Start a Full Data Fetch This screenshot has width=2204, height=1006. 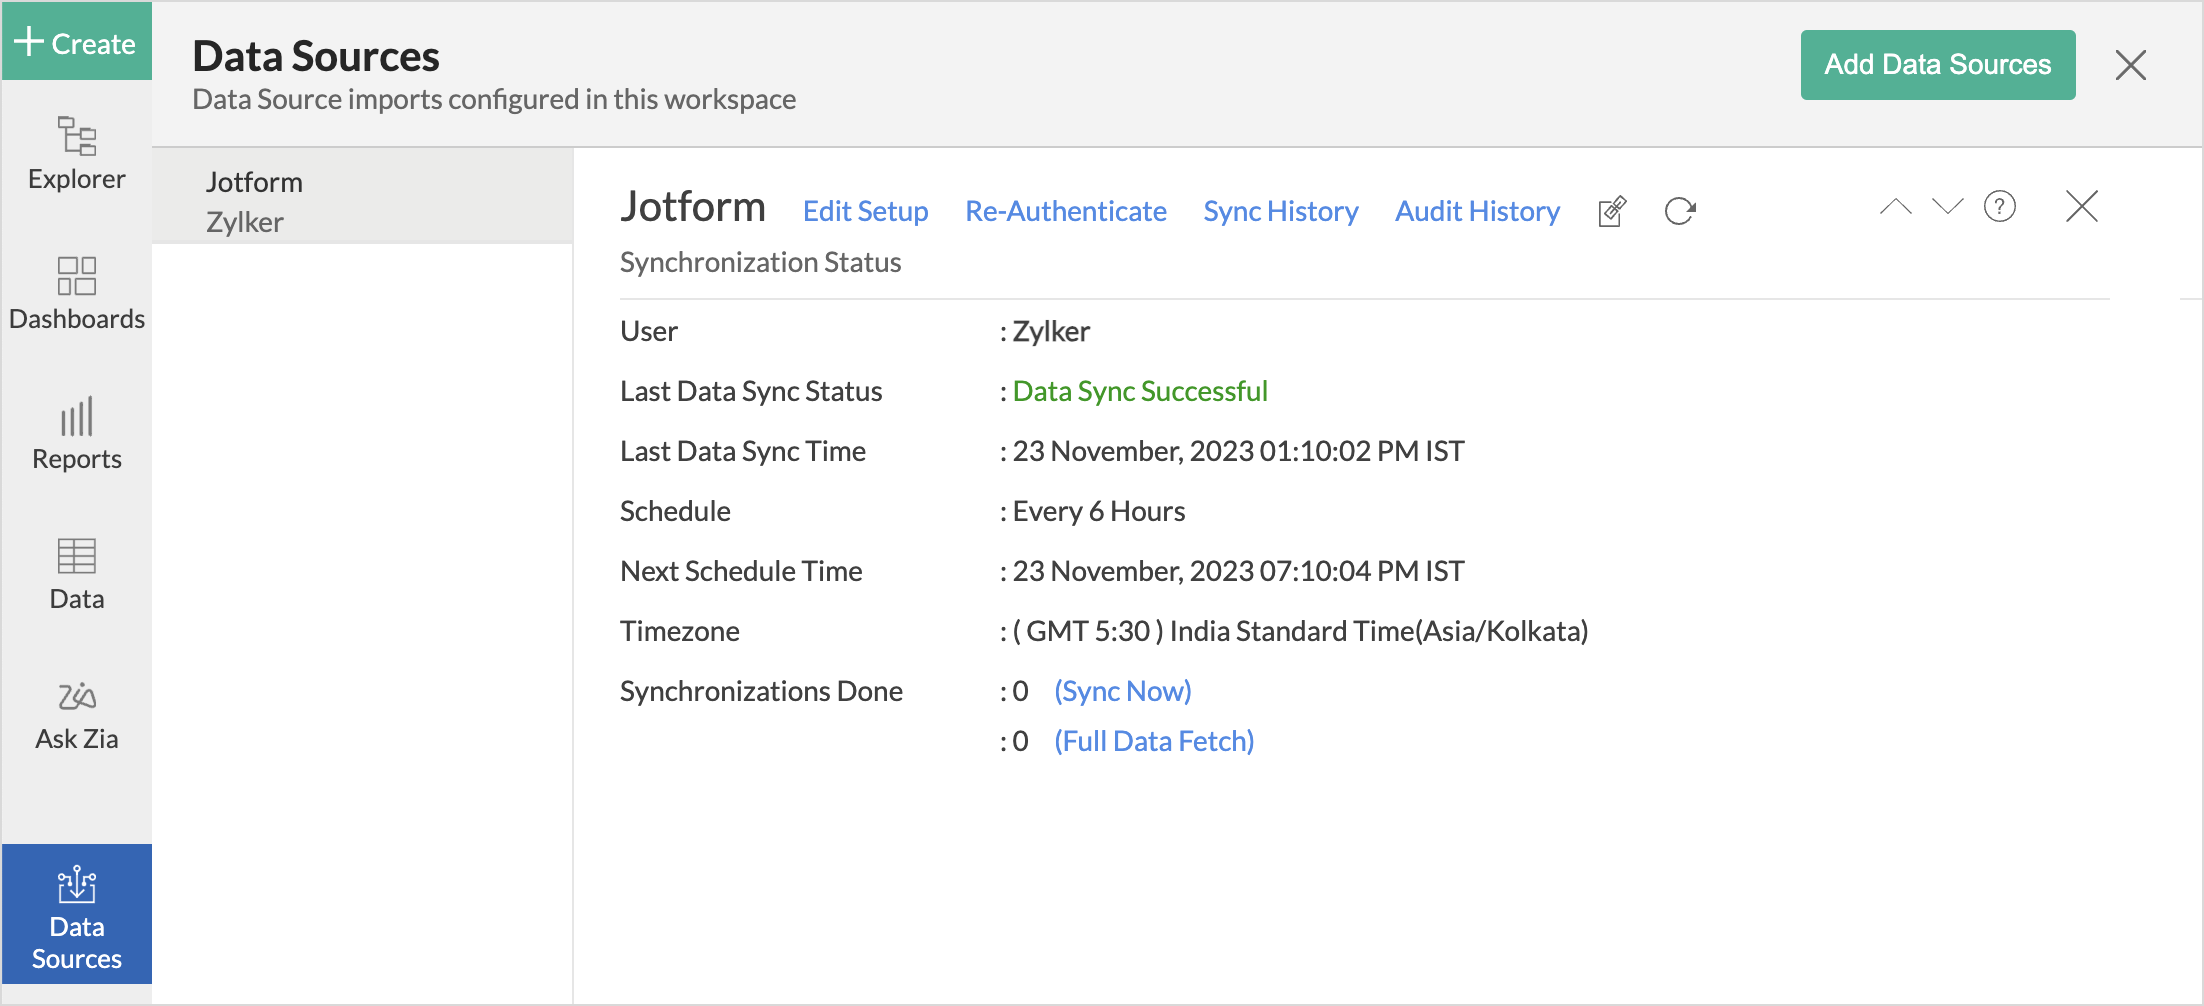1153,741
